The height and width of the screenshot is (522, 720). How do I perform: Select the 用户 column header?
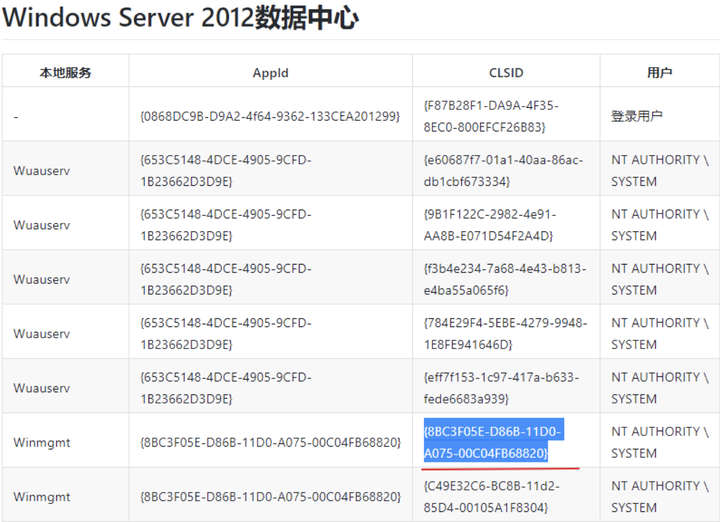(x=660, y=73)
